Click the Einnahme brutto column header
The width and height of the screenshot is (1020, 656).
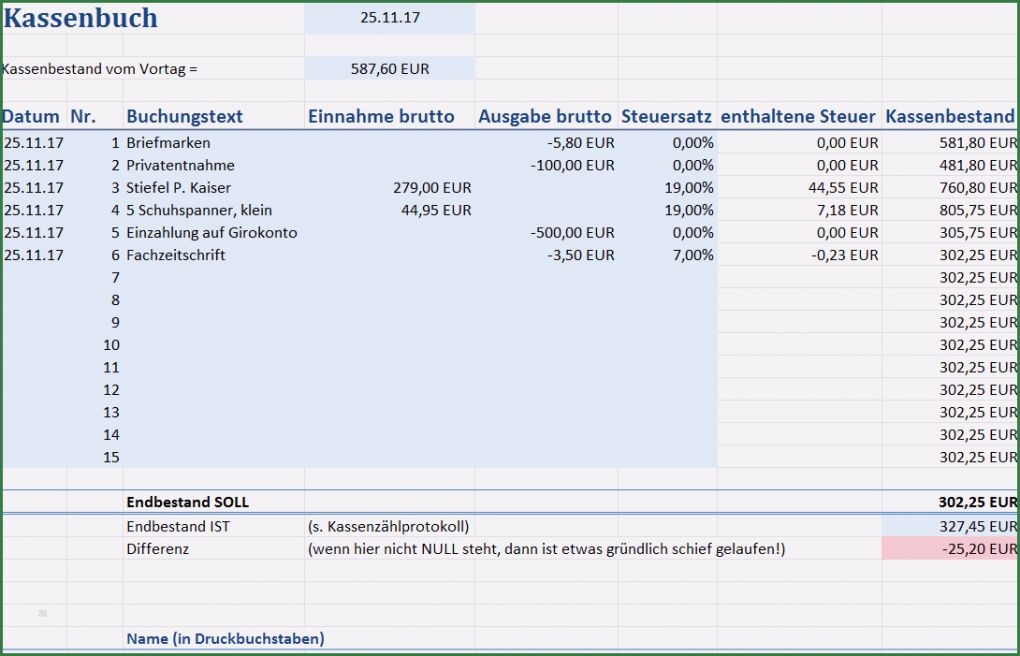tap(381, 116)
